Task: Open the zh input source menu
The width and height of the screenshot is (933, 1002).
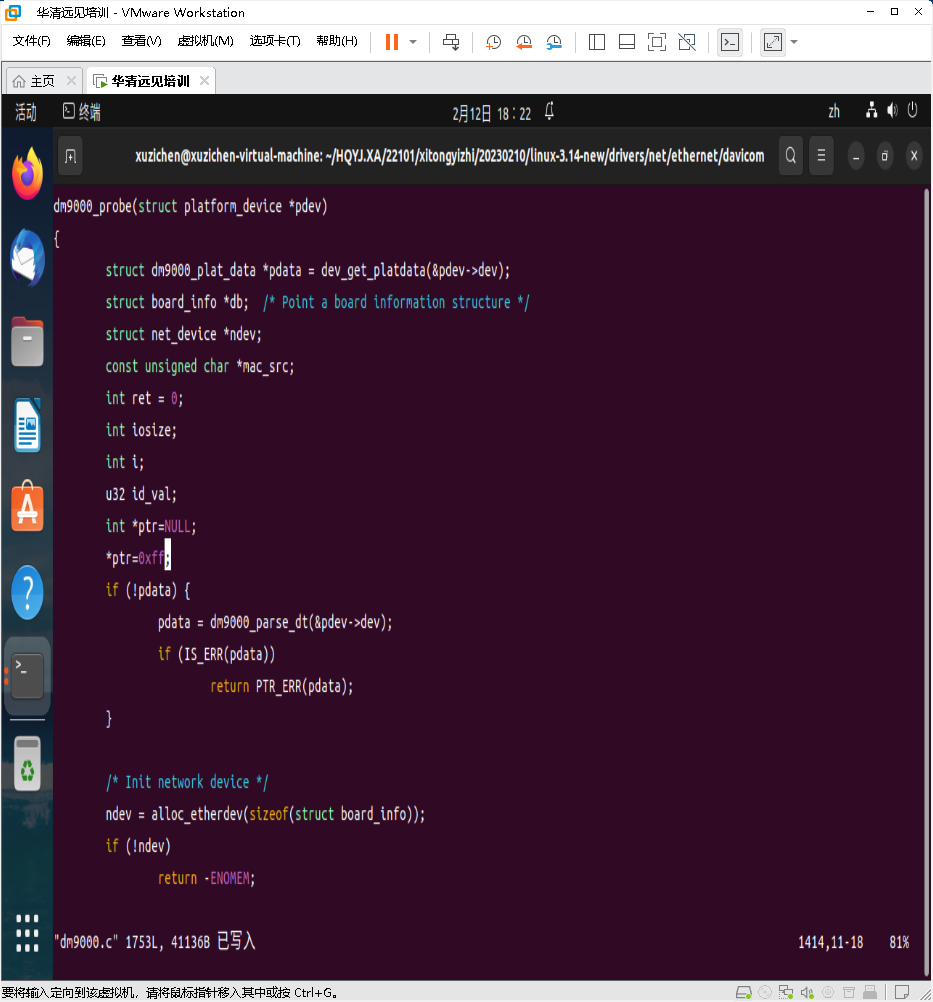Action: [834, 112]
